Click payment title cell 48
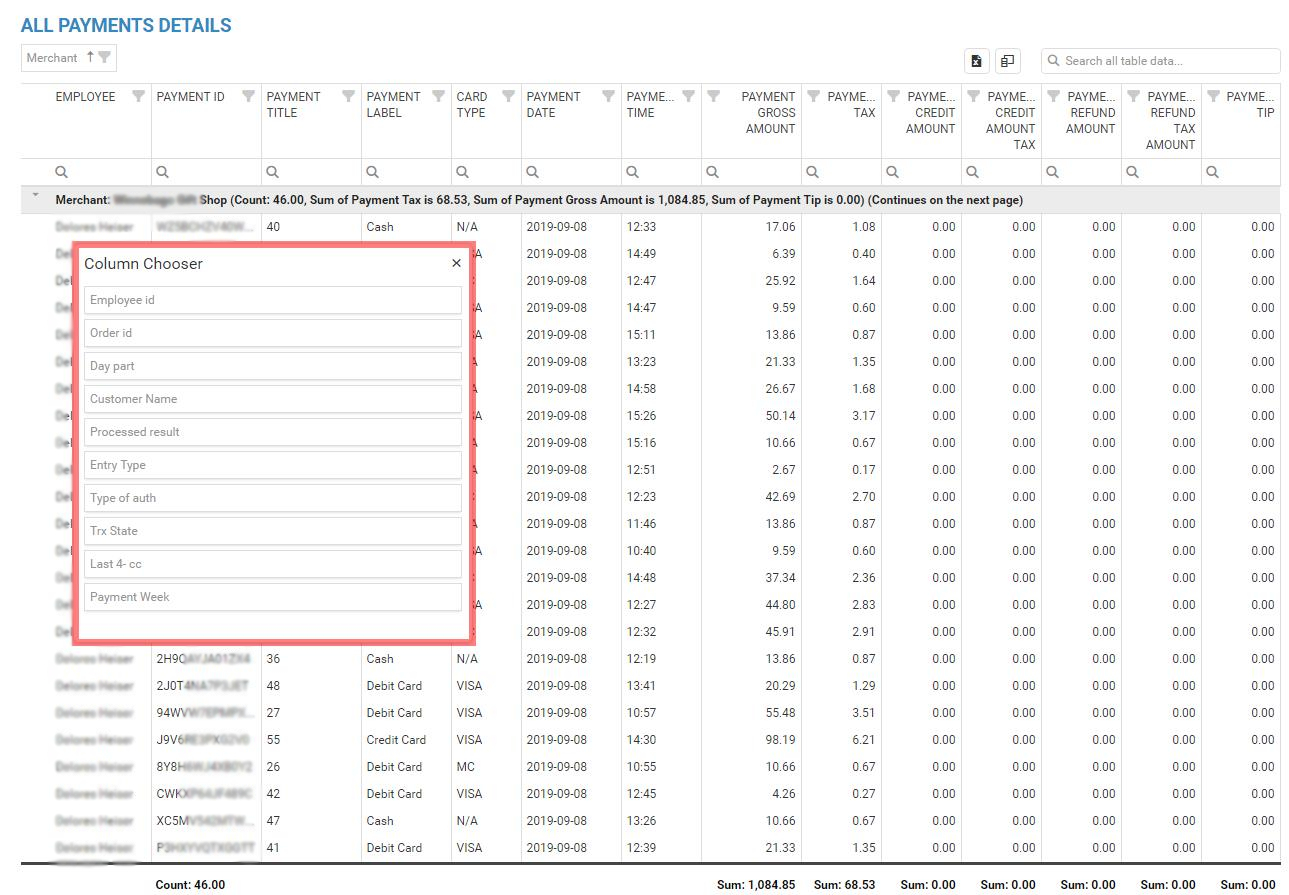1289x895 pixels. point(273,686)
